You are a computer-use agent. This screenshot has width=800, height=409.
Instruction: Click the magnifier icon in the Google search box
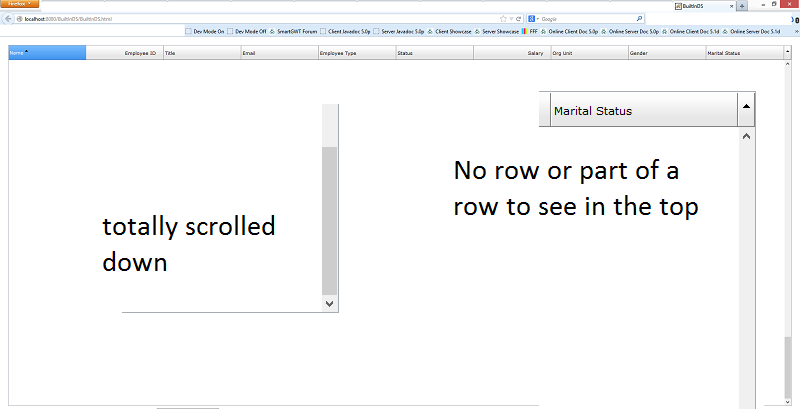(x=639, y=18)
